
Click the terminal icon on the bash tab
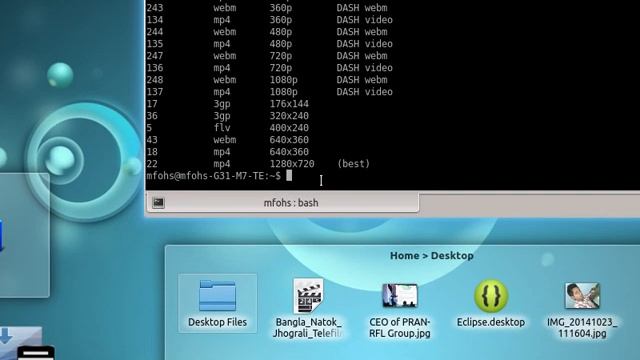(x=158, y=202)
